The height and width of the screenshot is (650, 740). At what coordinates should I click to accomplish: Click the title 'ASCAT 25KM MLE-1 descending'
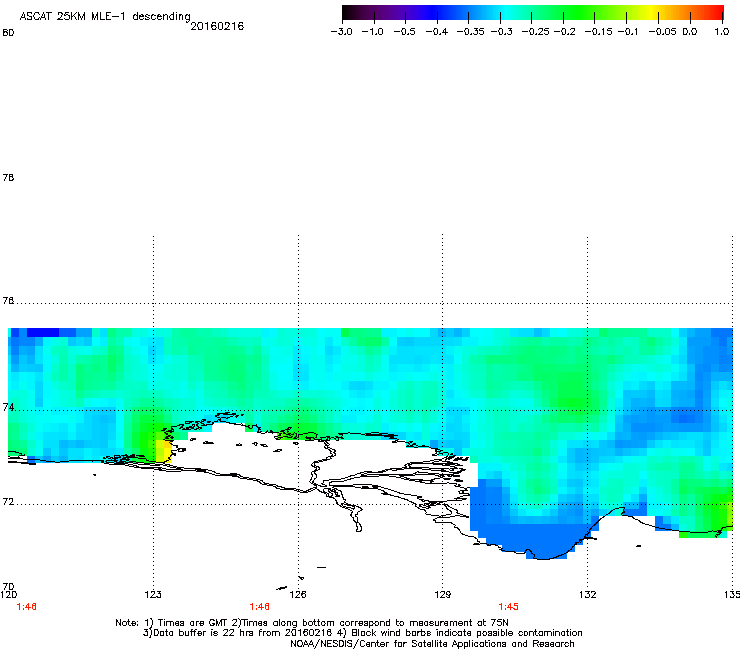[105, 17]
